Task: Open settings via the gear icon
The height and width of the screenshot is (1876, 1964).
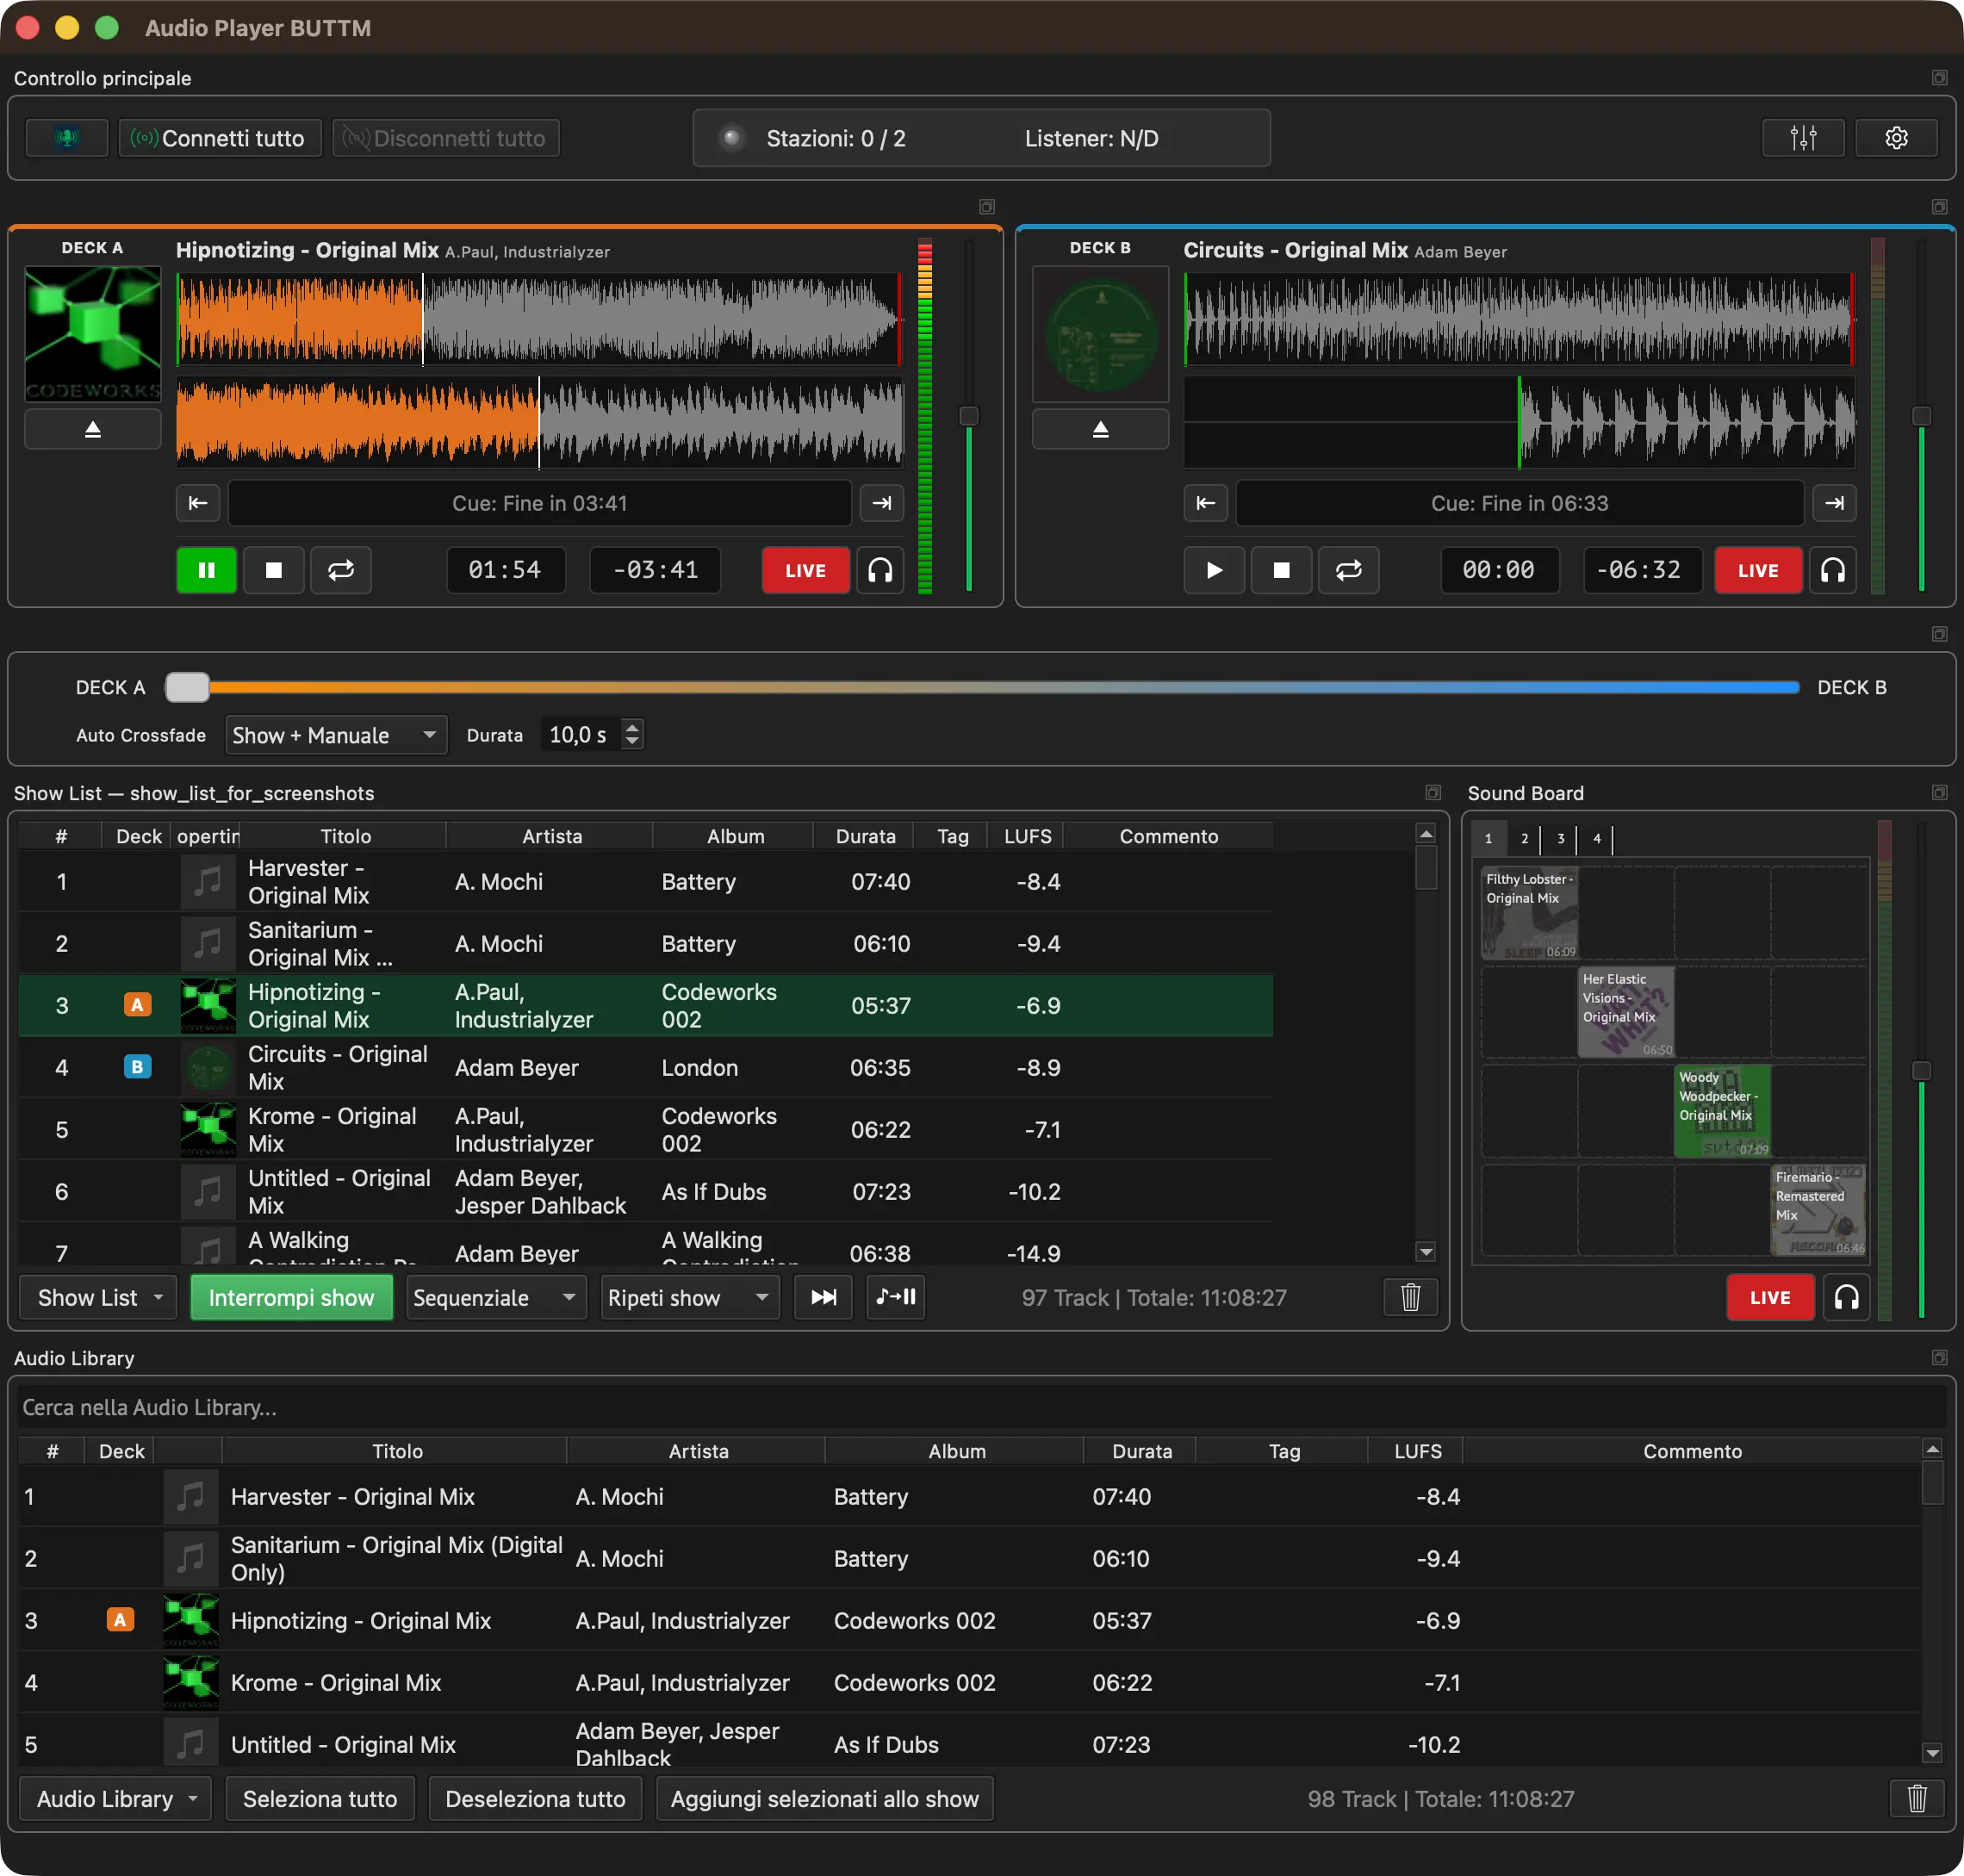Action: pos(1896,138)
